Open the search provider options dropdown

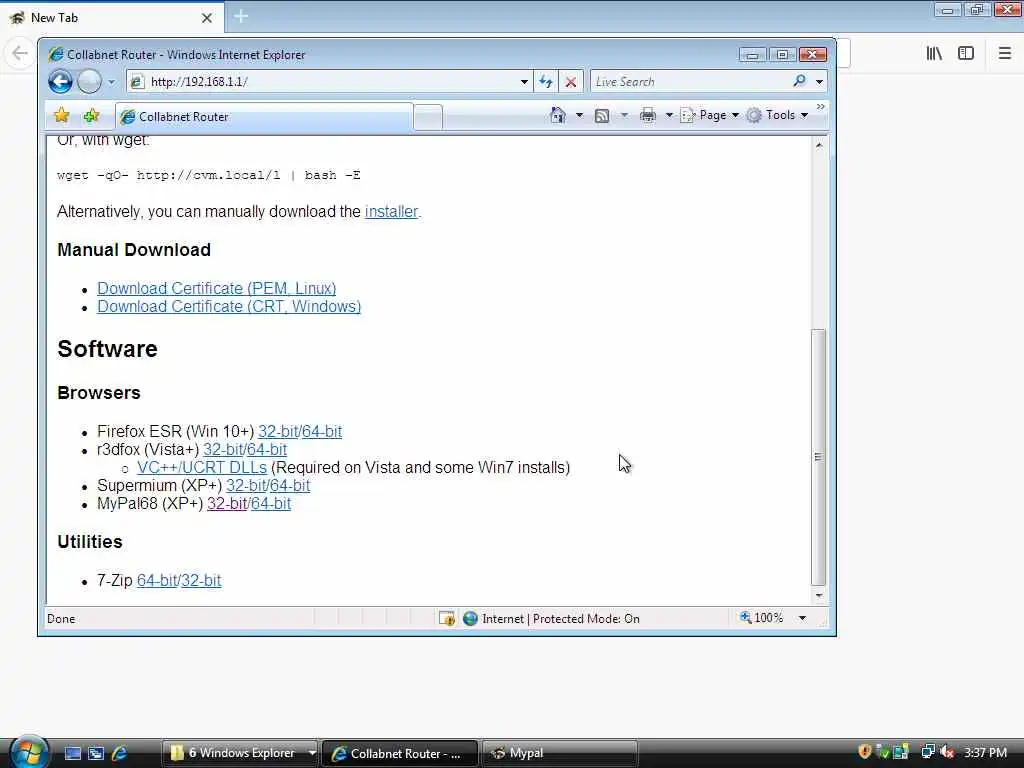[820, 82]
